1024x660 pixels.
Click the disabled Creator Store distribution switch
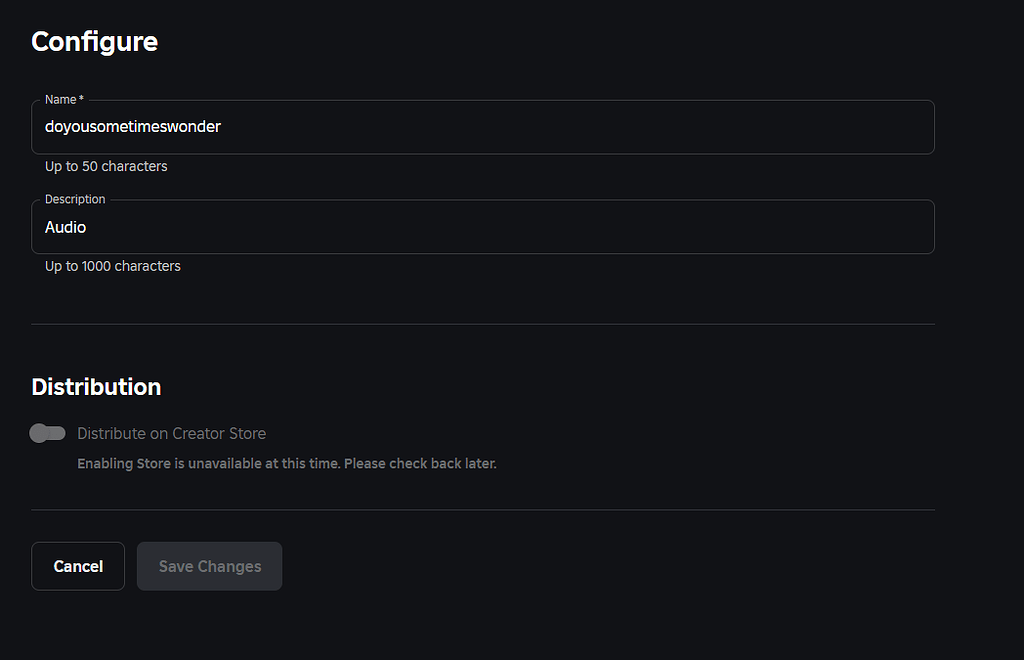click(x=47, y=433)
